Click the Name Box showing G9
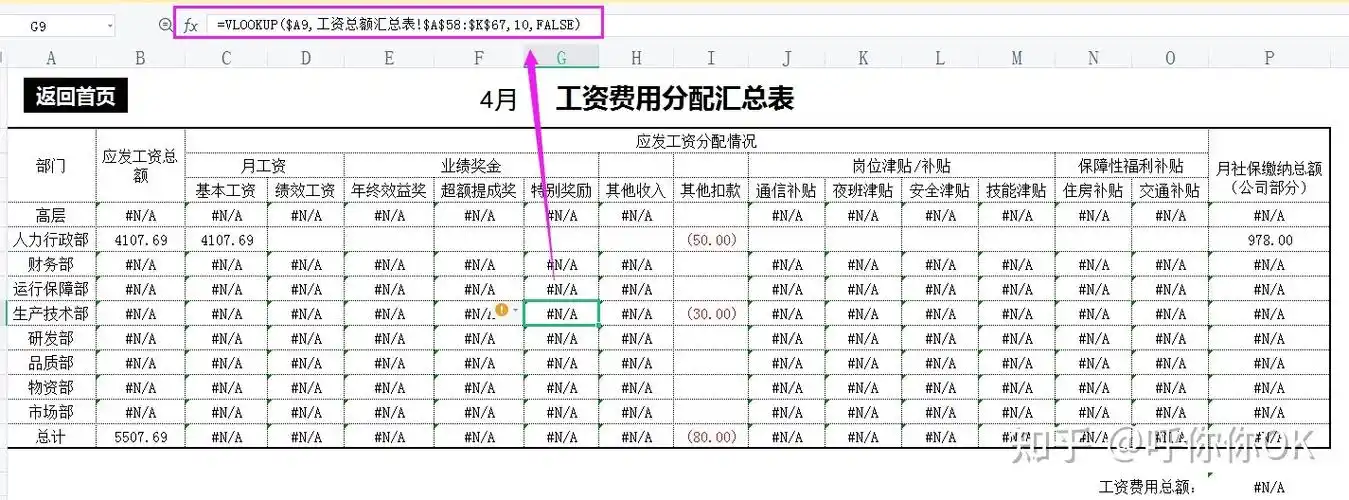The image size is (1349, 500). (x=58, y=26)
